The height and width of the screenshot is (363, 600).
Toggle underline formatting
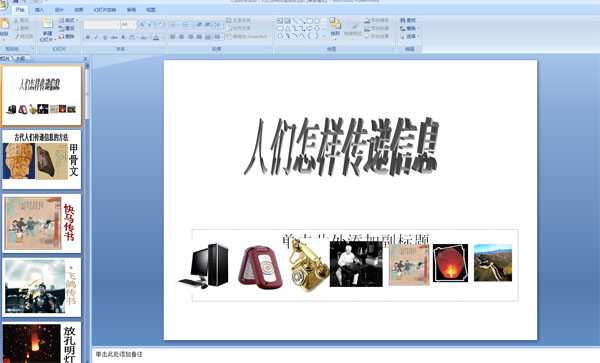pyautogui.click(x=105, y=37)
